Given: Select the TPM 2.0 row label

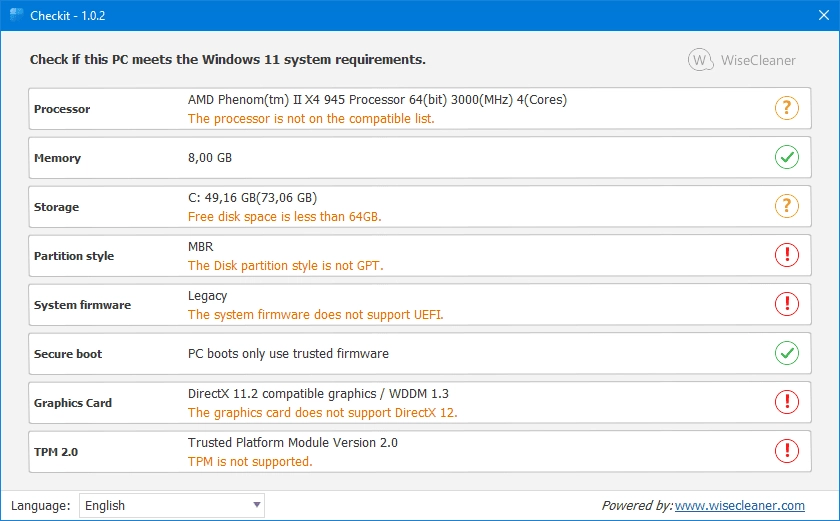Looking at the screenshot, I should [x=56, y=452].
